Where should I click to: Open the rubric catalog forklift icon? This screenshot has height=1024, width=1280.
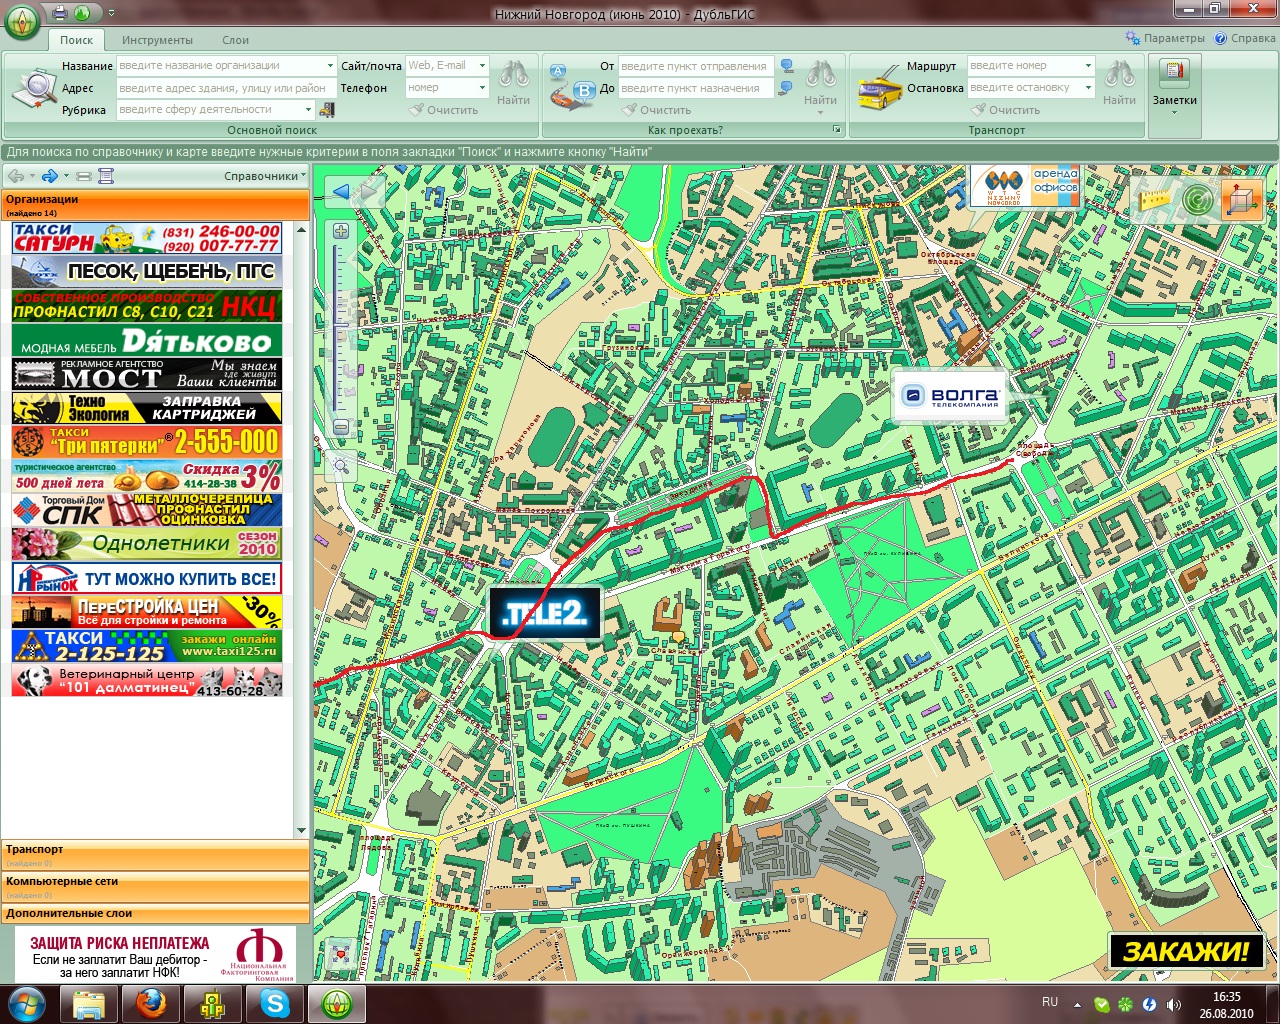click(x=327, y=110)
